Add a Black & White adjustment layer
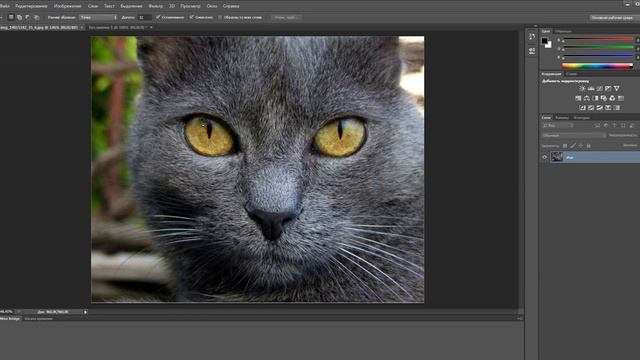Screen dimensions: 640x360 (x=595, y=98)
